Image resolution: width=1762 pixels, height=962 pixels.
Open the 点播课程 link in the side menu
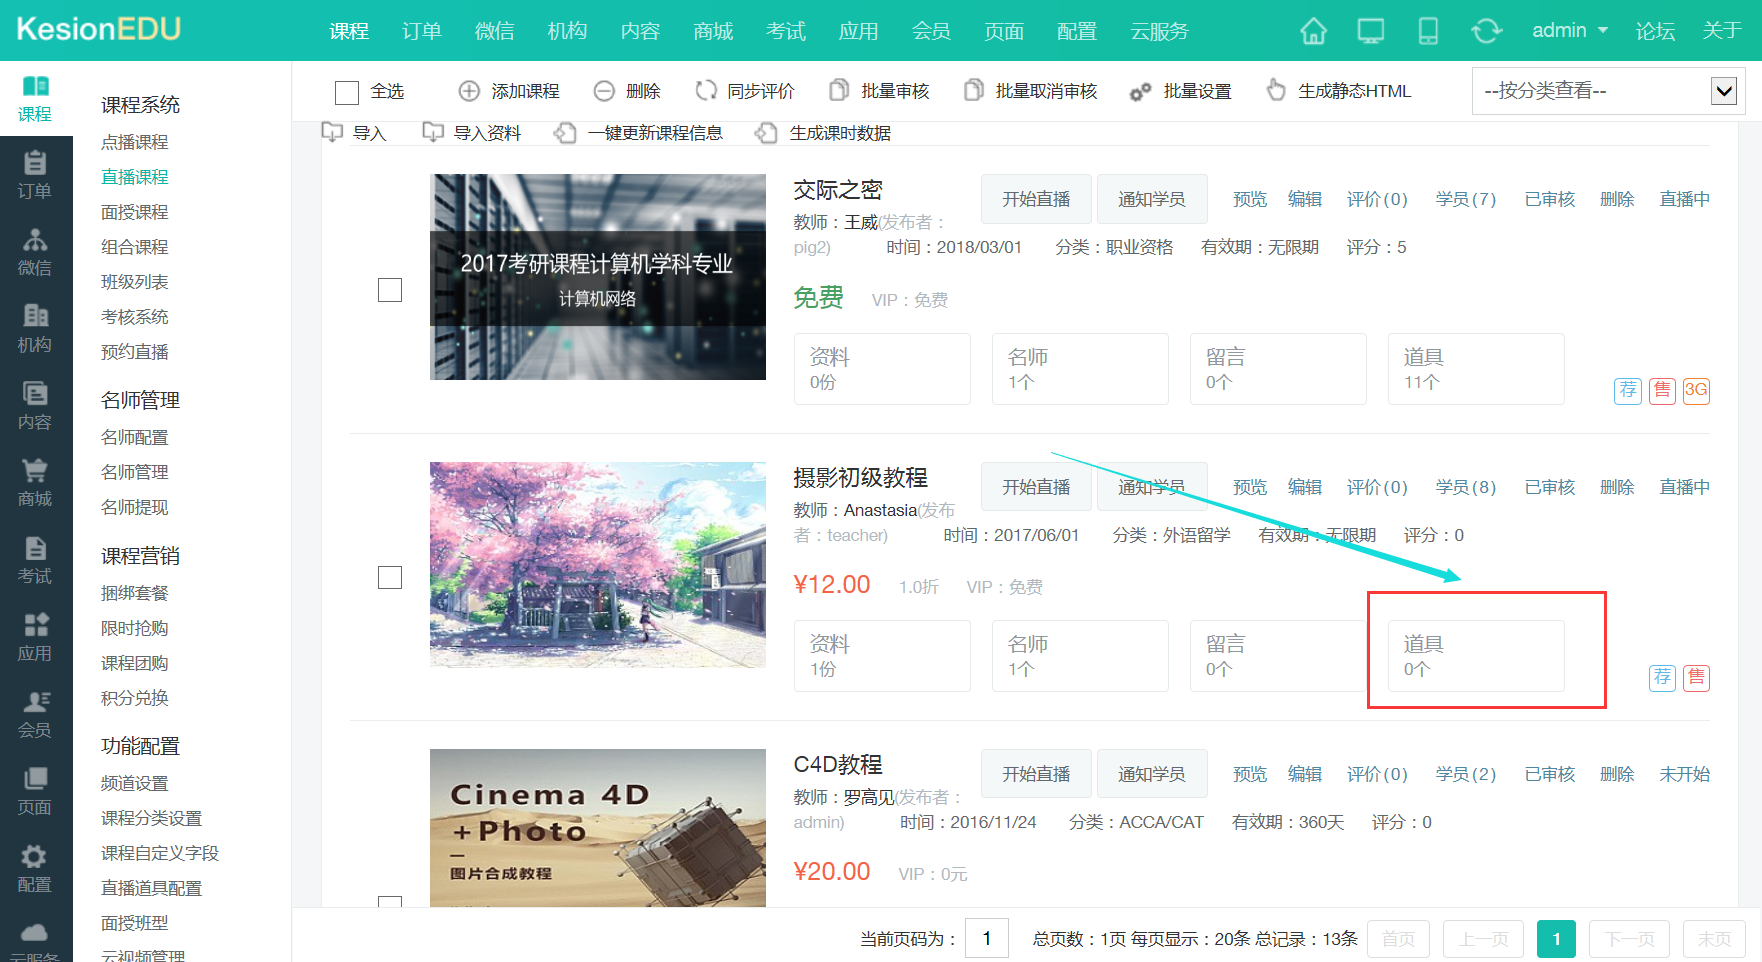pyautogui.click(x=135, y=142)
